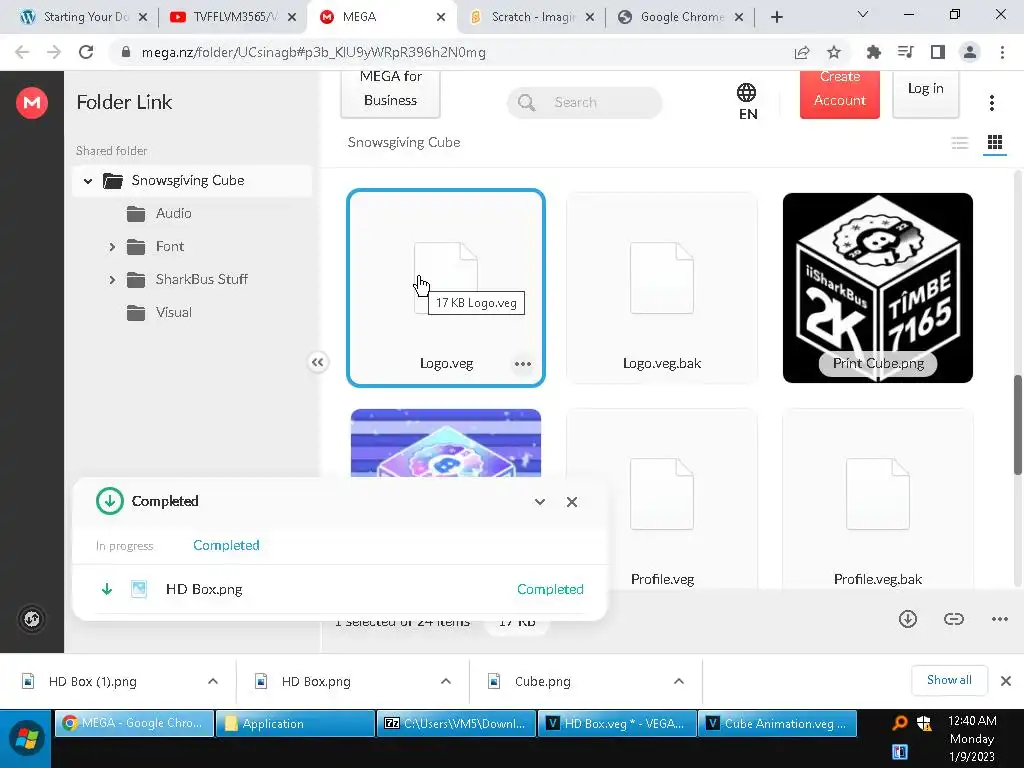Minimize transfers panel with the chevron
Viewport: 1024px width, 768px height.
click(539, 502)
